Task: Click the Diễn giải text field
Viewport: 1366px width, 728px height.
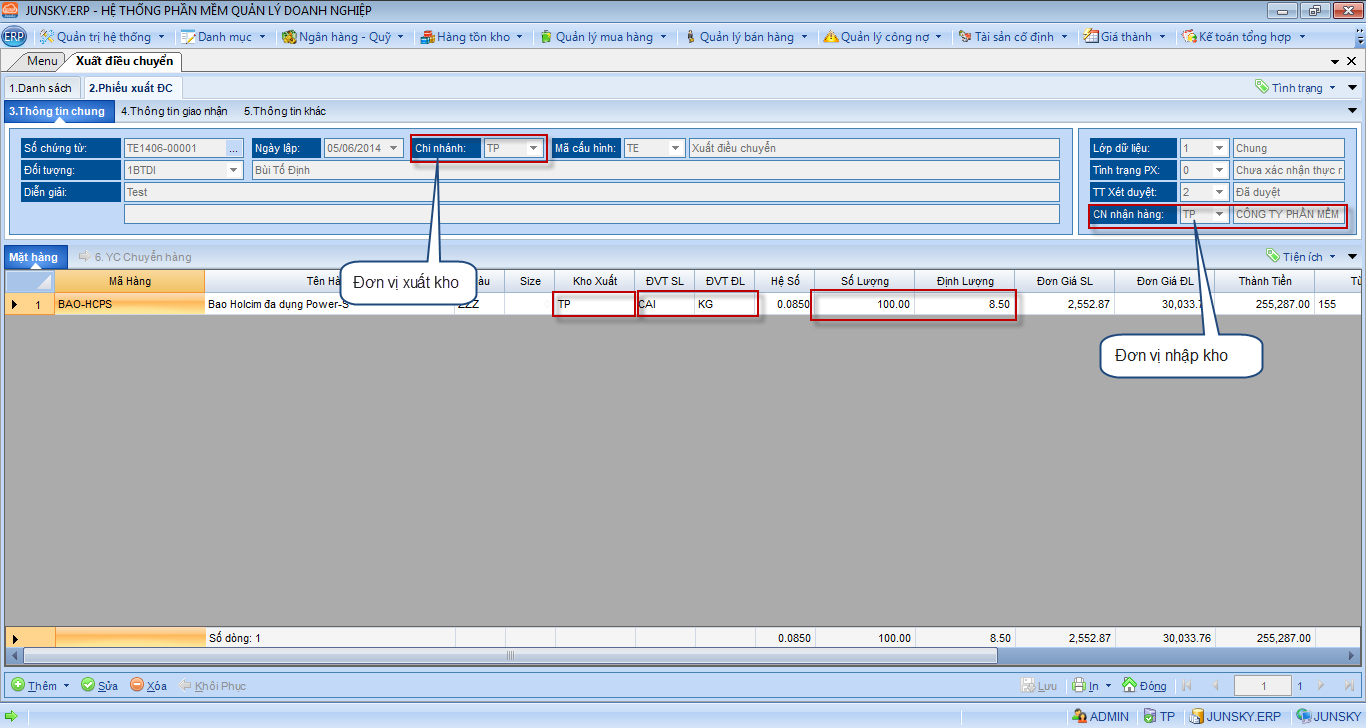Action: 590,192
